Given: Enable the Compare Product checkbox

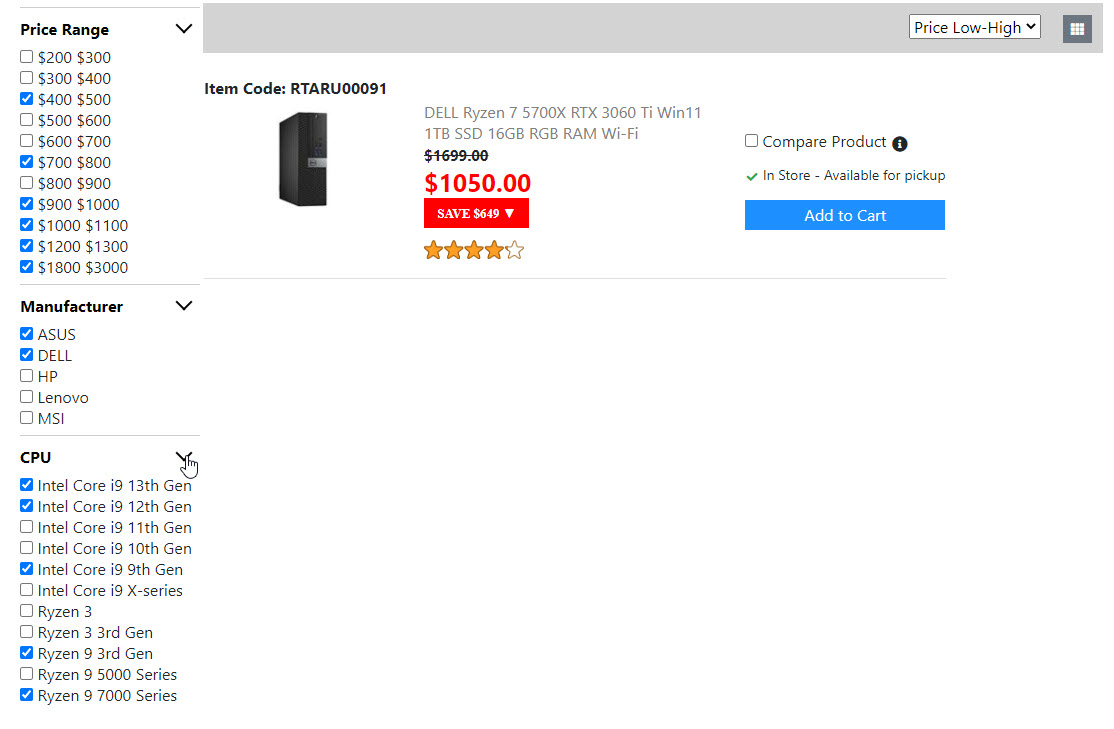Looking at the screenshot, I should pos(752,141).
